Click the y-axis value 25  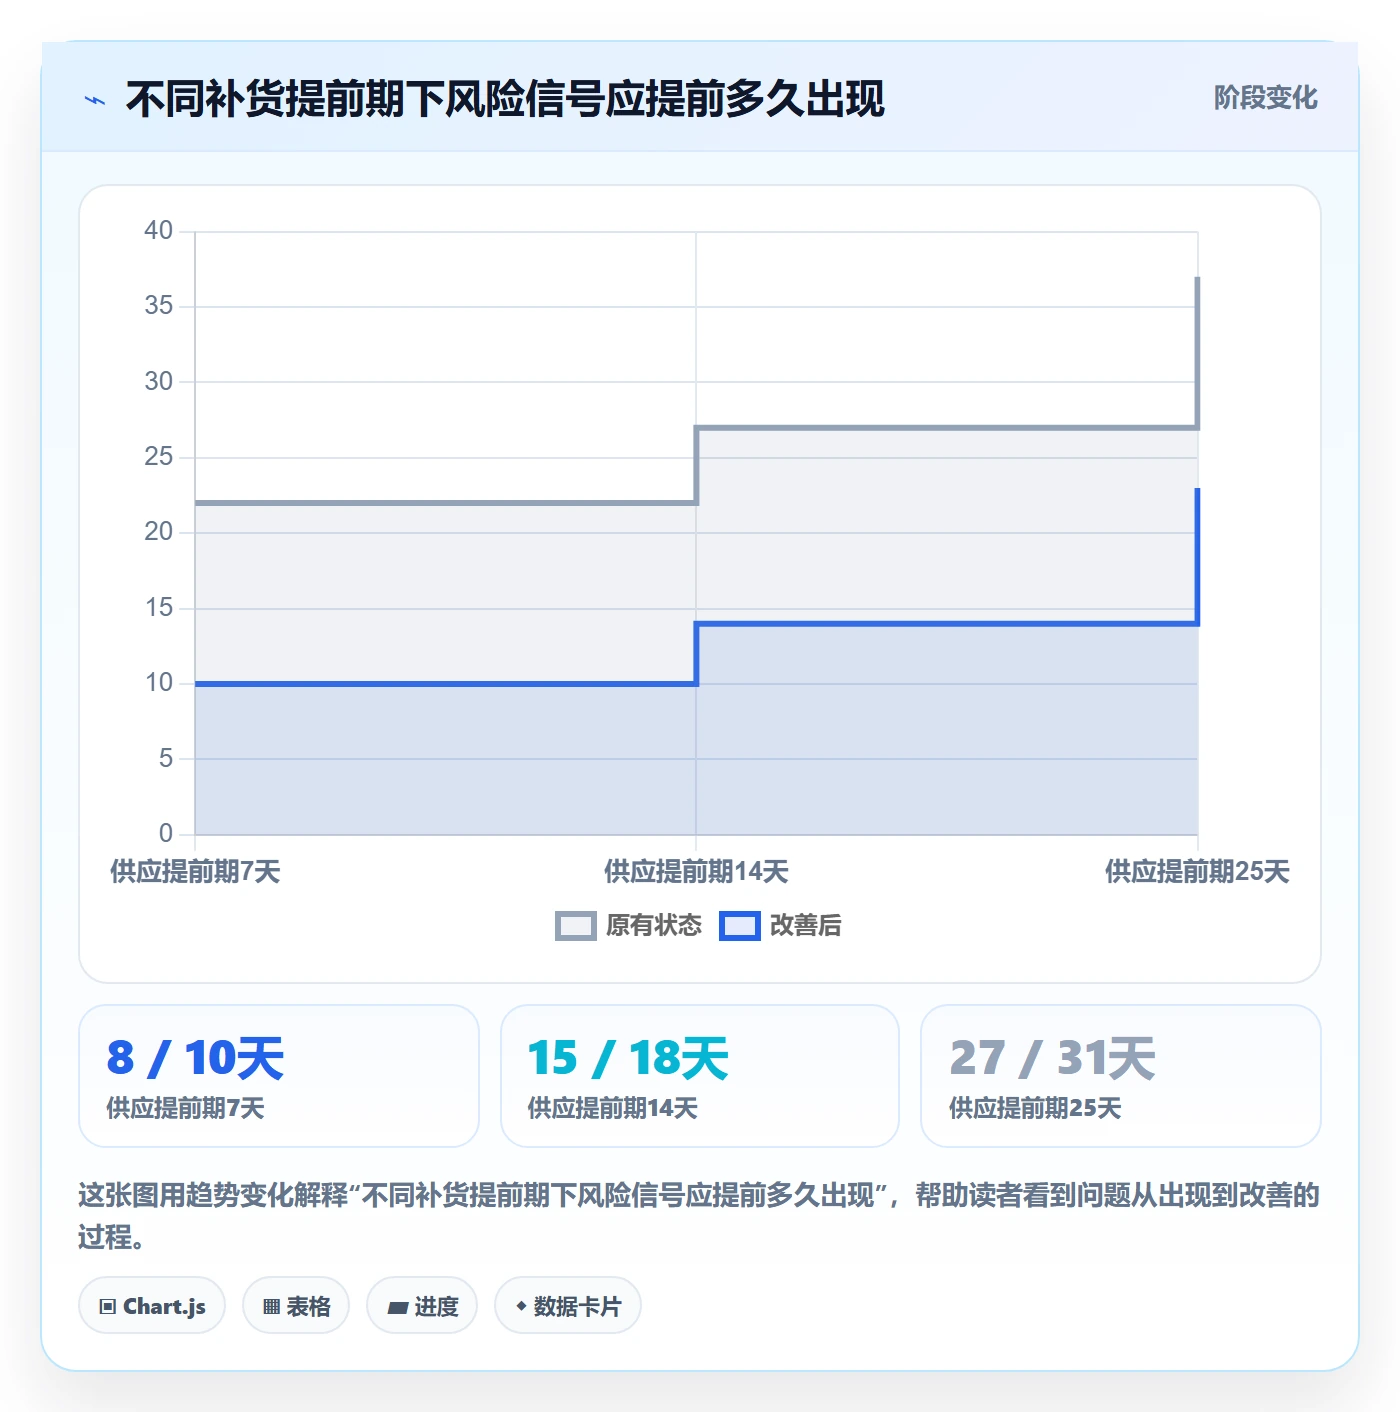[x=159, y=457]
